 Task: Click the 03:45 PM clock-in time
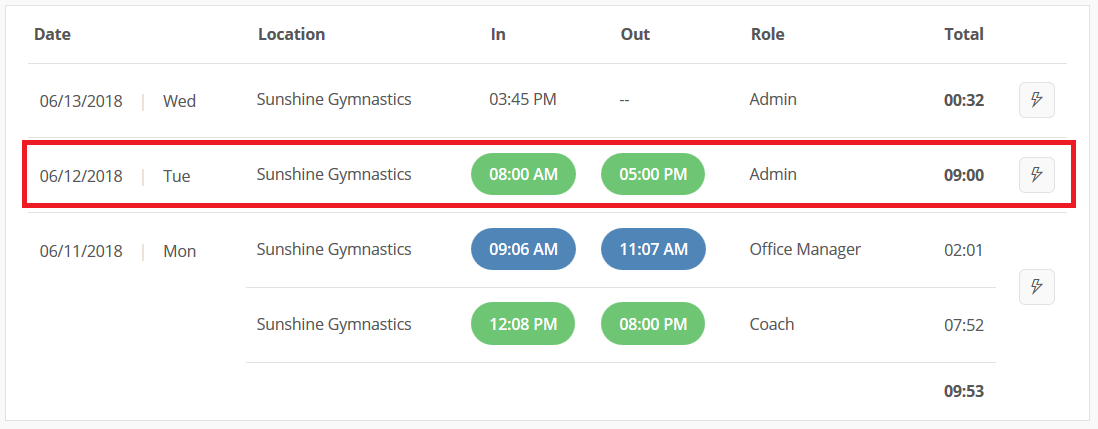(522, 99)
